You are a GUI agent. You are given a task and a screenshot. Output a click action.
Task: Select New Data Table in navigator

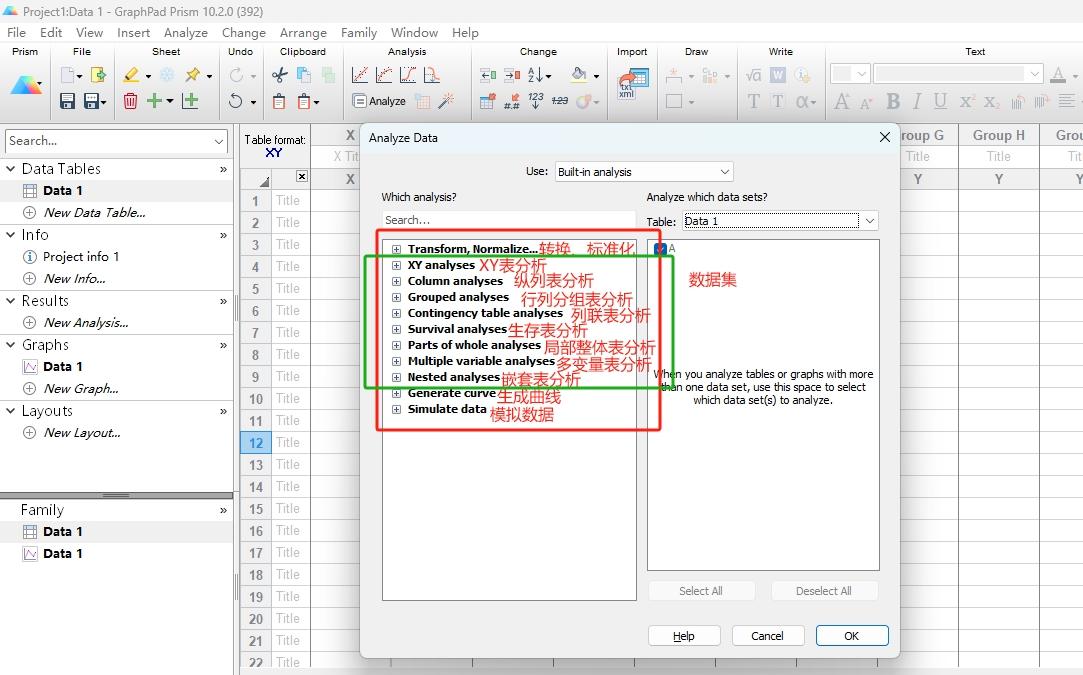95,213
